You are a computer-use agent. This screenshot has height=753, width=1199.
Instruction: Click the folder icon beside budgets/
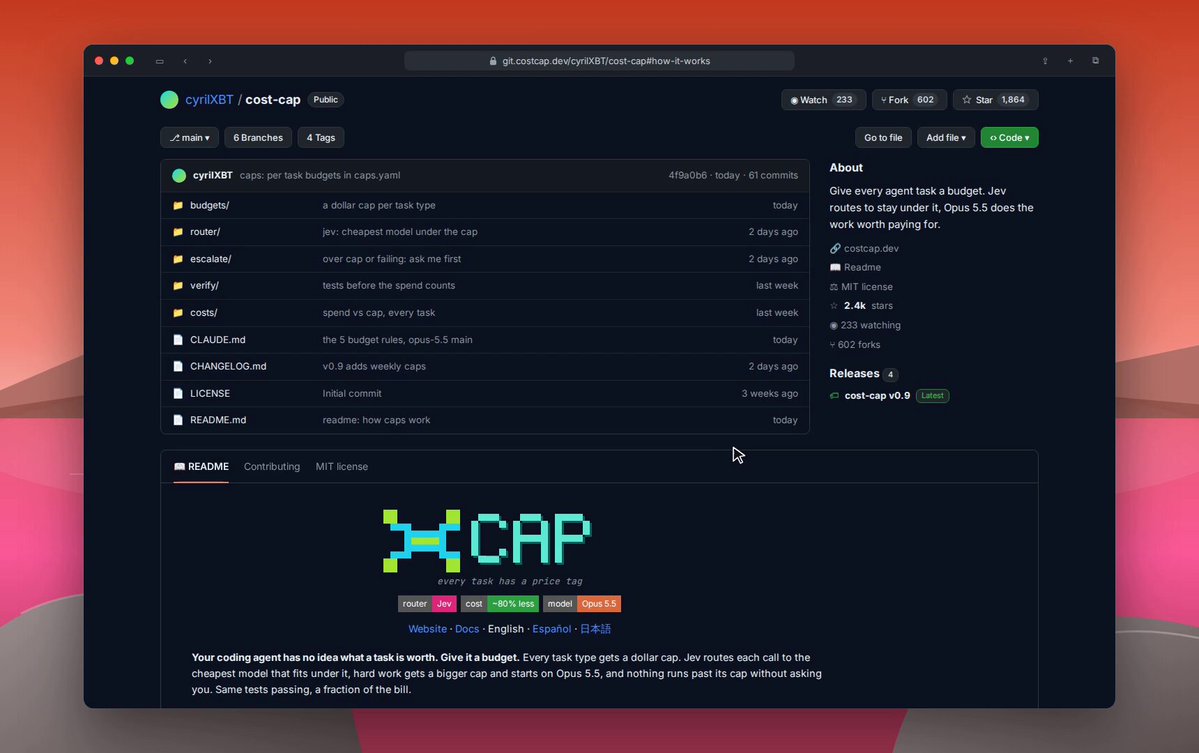tap(178, 205)
